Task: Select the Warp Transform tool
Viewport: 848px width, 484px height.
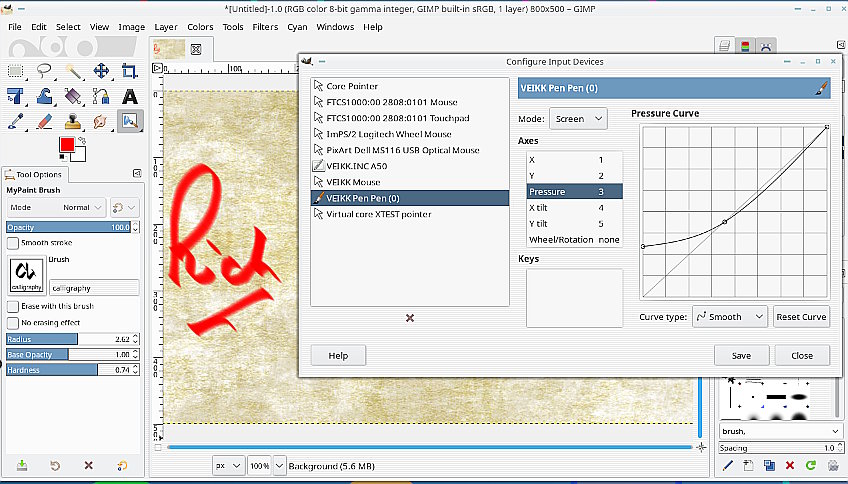Action: [44, 96]
